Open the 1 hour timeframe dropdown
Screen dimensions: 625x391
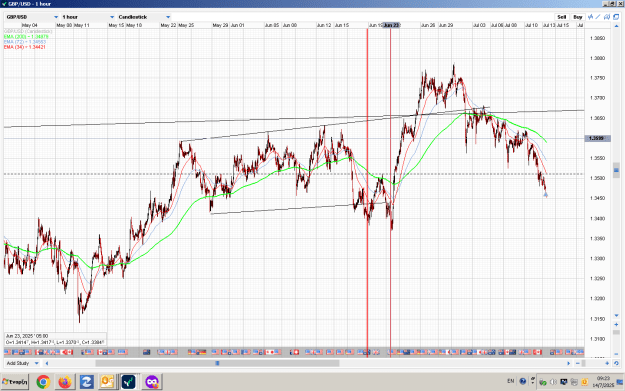click(88, 17)
